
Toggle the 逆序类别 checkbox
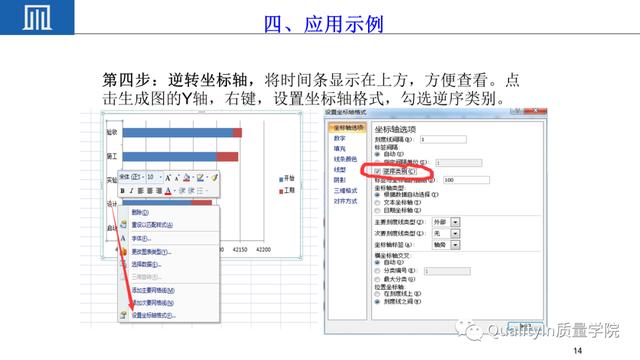[x=378, y=171]
